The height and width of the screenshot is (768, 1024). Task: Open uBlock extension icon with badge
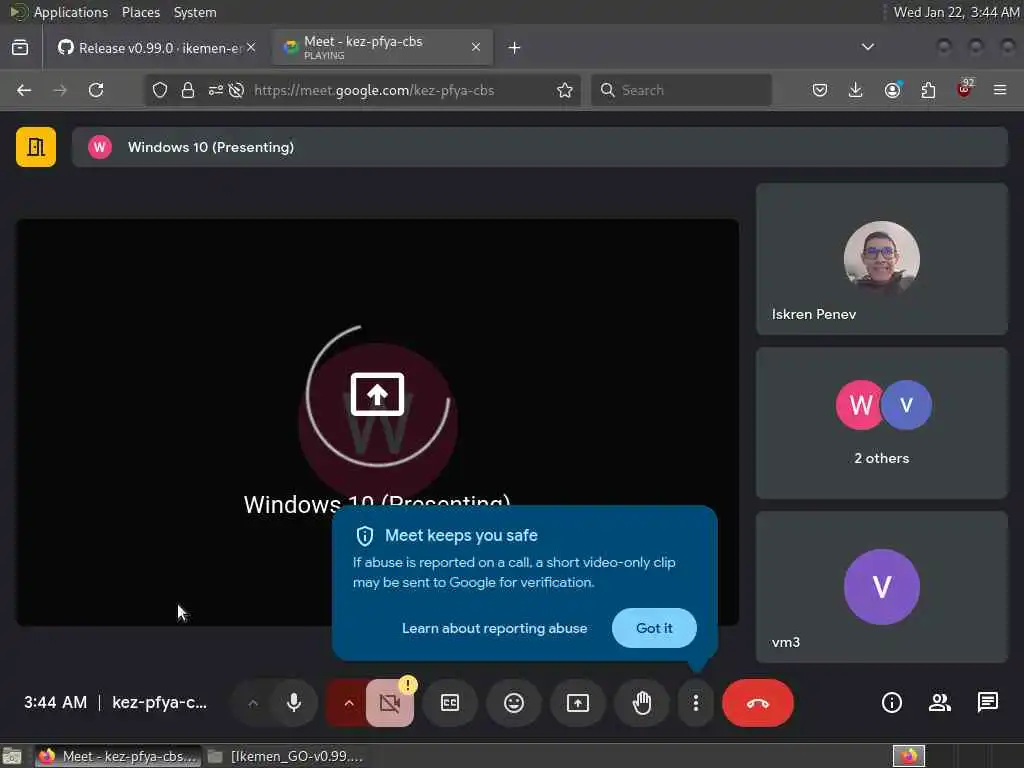[x=964, y=89]
